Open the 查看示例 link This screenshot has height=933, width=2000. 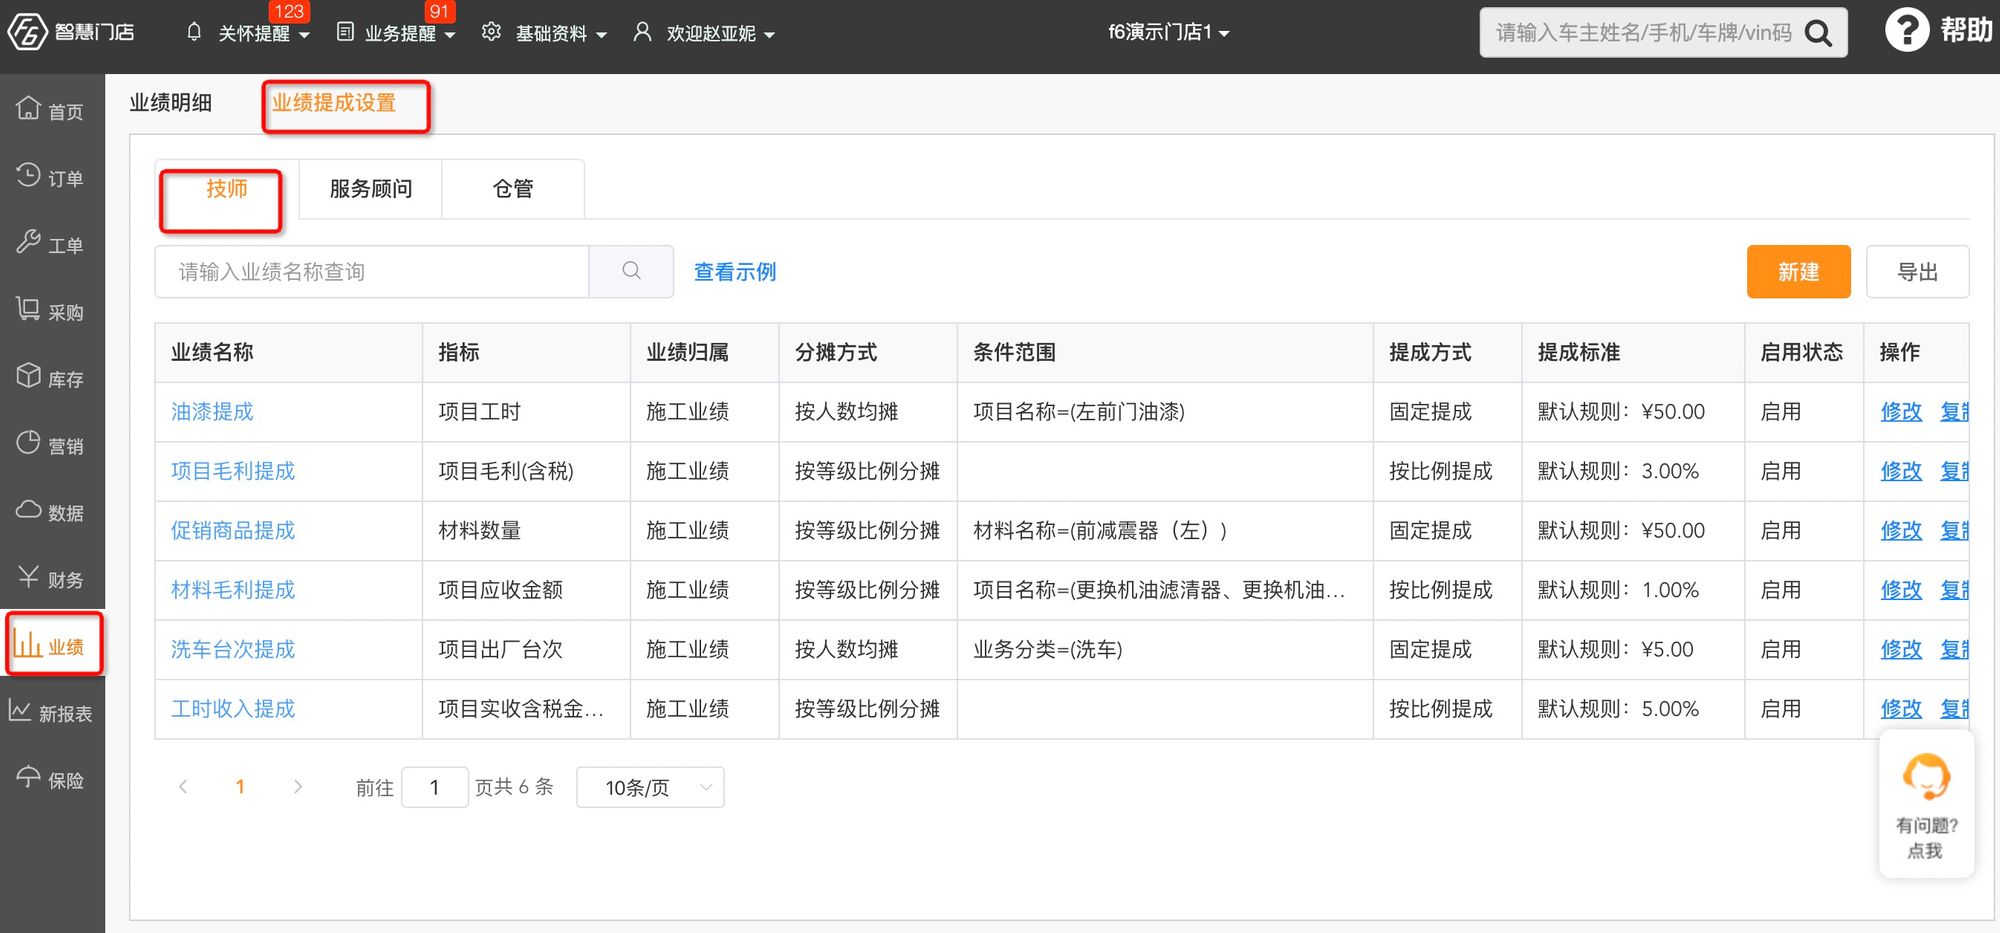click(x=735, y=271)
